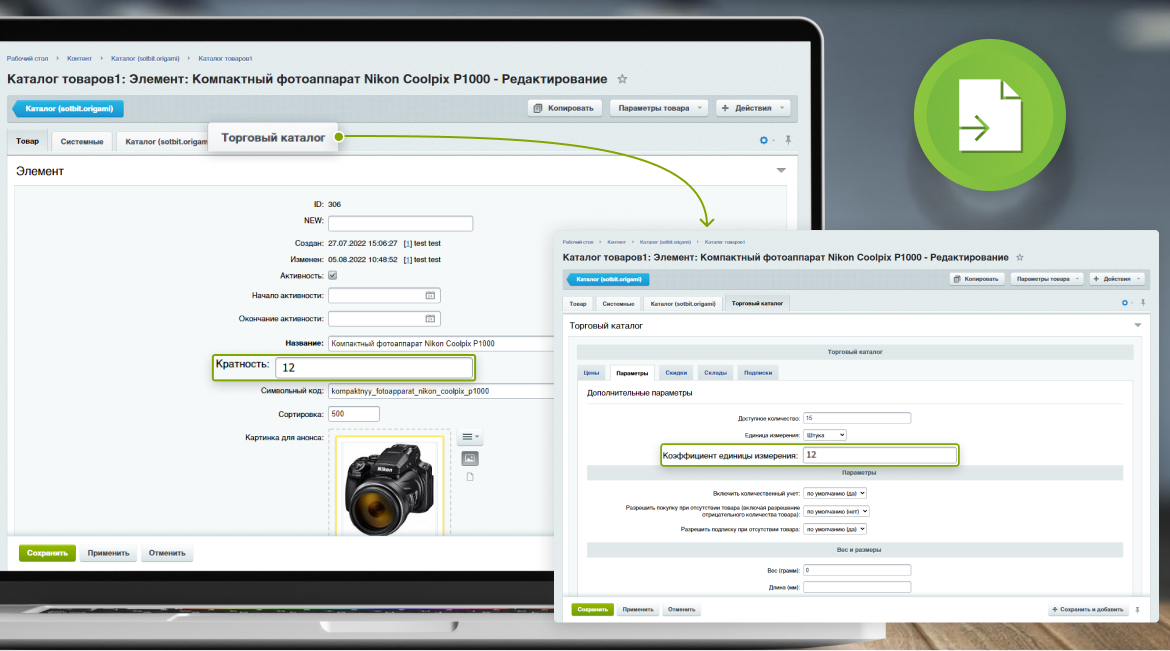Open the Единица измерения dropdown
This screenshot has height=651, width=1170.
825,435
